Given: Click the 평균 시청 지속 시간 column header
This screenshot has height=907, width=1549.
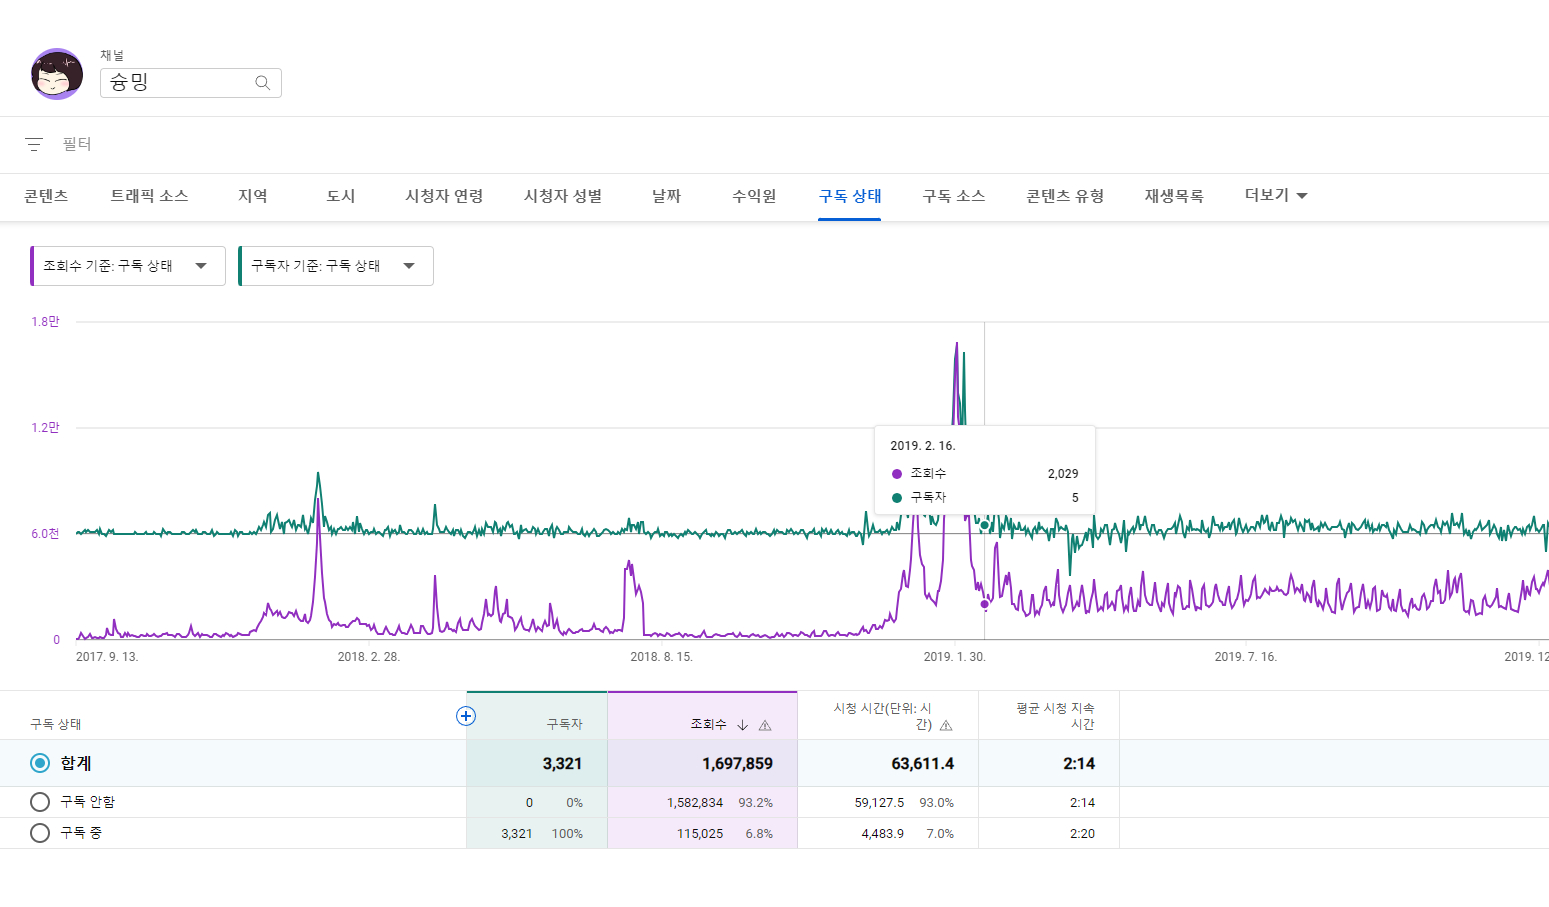Looking at the screenshot, I should (1055, 716).
